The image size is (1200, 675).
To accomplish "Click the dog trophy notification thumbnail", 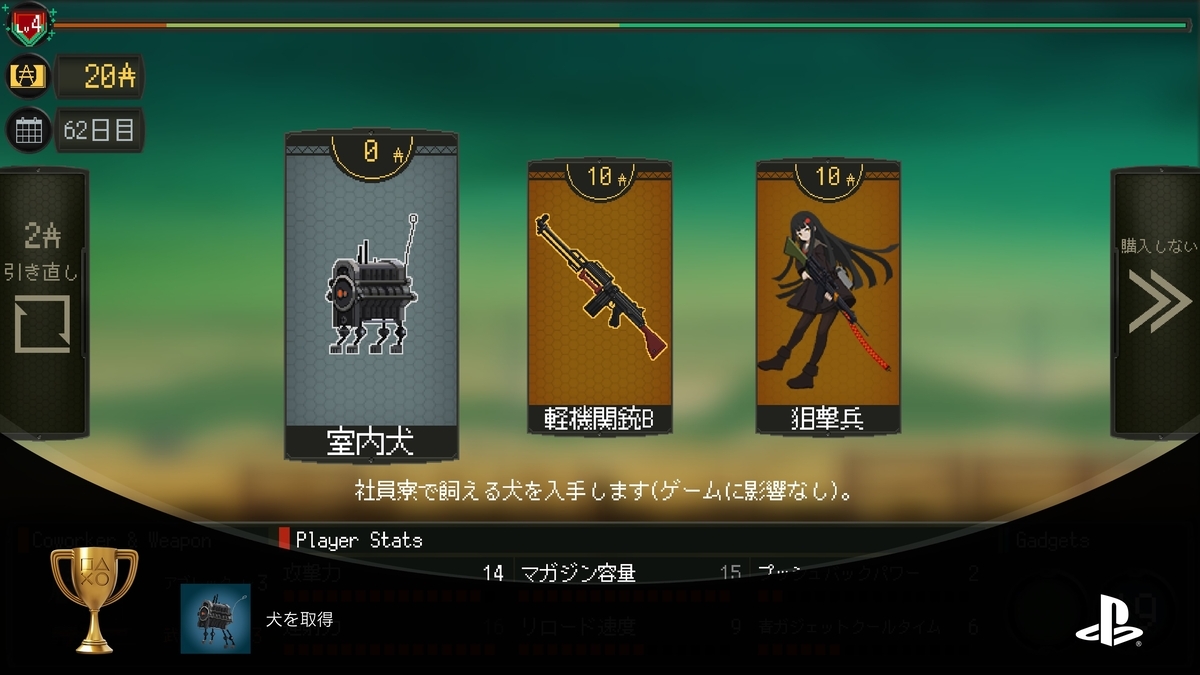I will coord(216,618).
